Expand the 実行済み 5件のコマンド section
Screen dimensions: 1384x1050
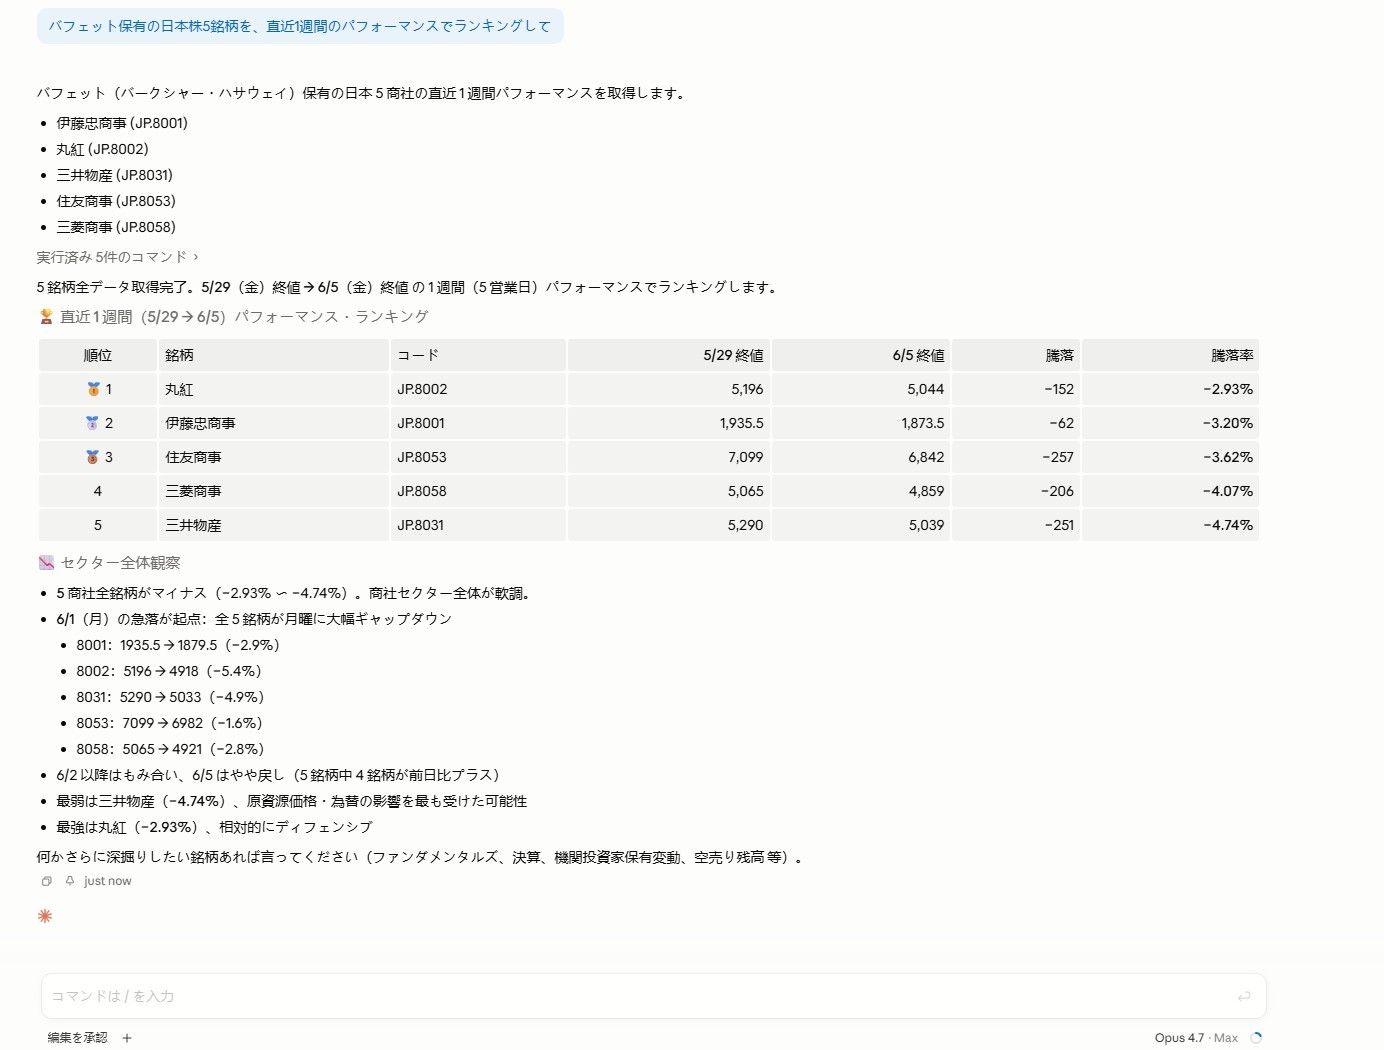[117, 257]
